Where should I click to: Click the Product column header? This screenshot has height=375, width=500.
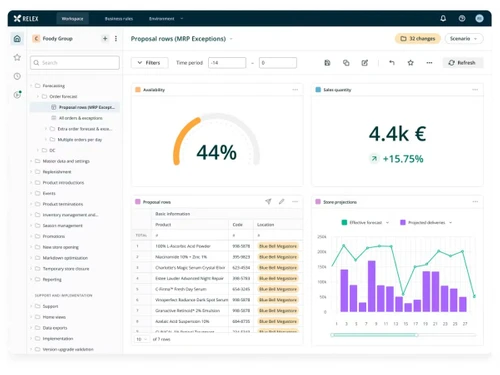click(x=190, y=225)
